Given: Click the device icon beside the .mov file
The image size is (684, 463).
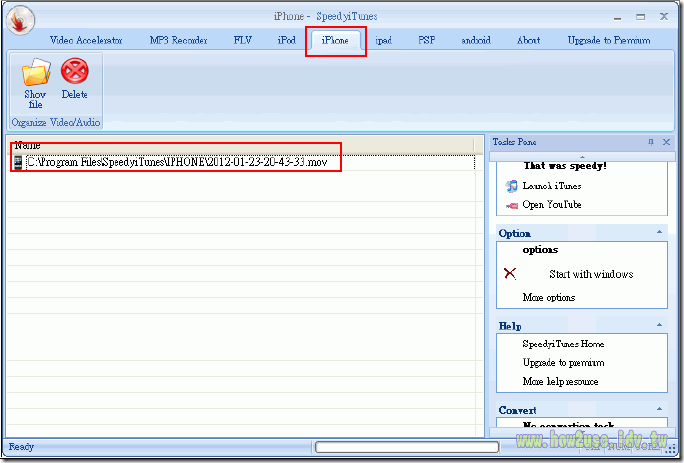Looking at the screenshot, I should tap(18, 162).
